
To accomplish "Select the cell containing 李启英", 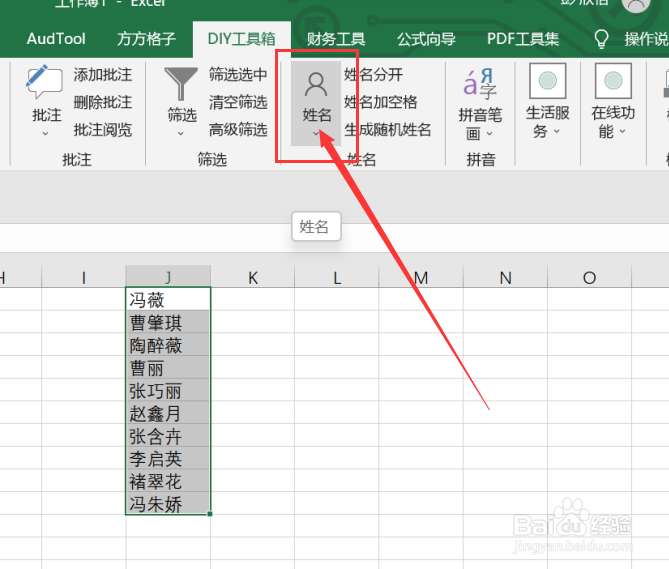I will pyautogui.click(x=168, y=459).
